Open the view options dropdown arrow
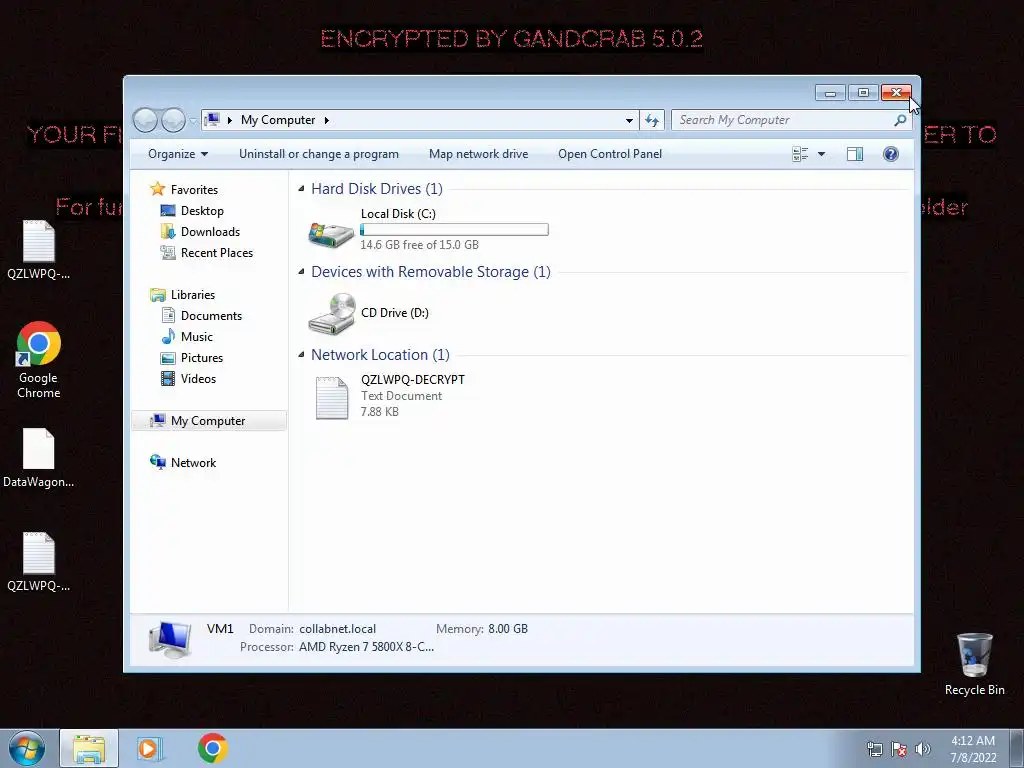The width and height of the screenshot is (1024, 768). coord(822,154)
